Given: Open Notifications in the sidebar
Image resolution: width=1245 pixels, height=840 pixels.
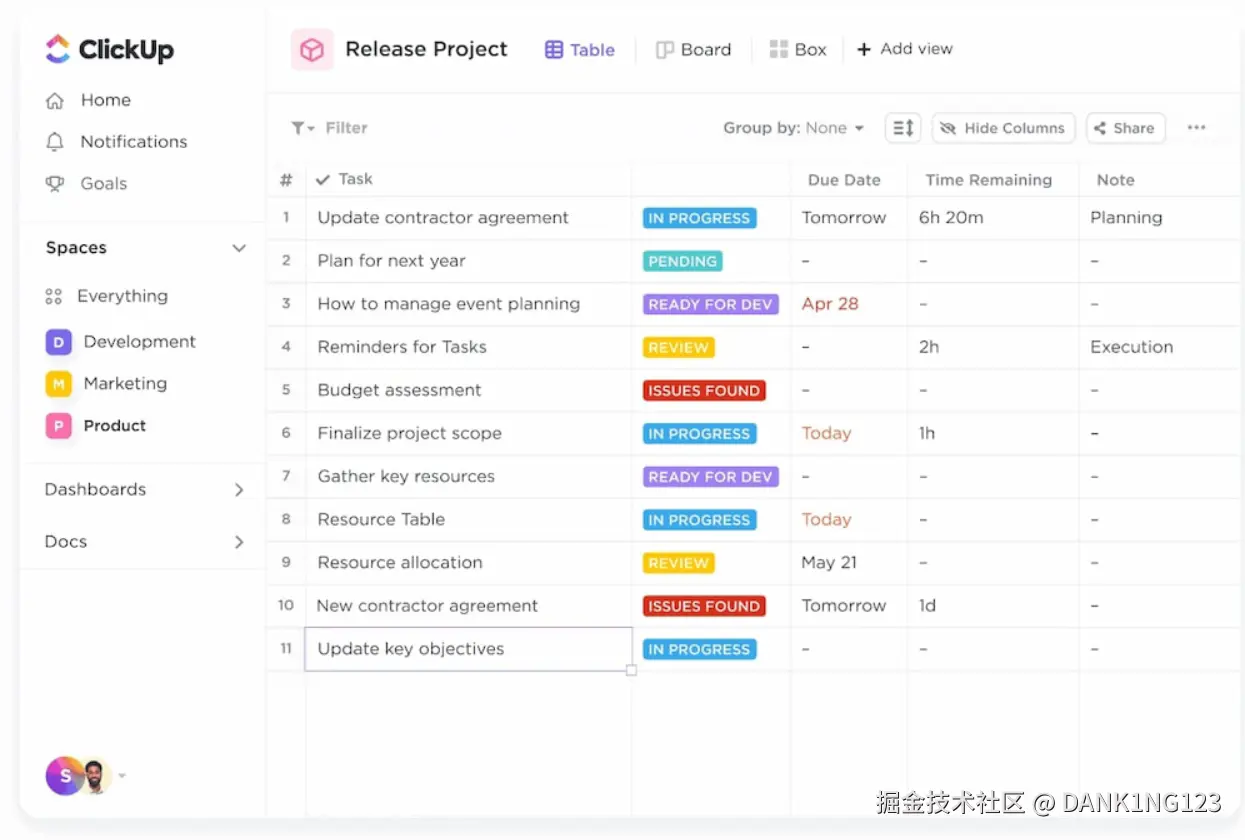Looking at the screenshot, I should (x=117, y=142).
